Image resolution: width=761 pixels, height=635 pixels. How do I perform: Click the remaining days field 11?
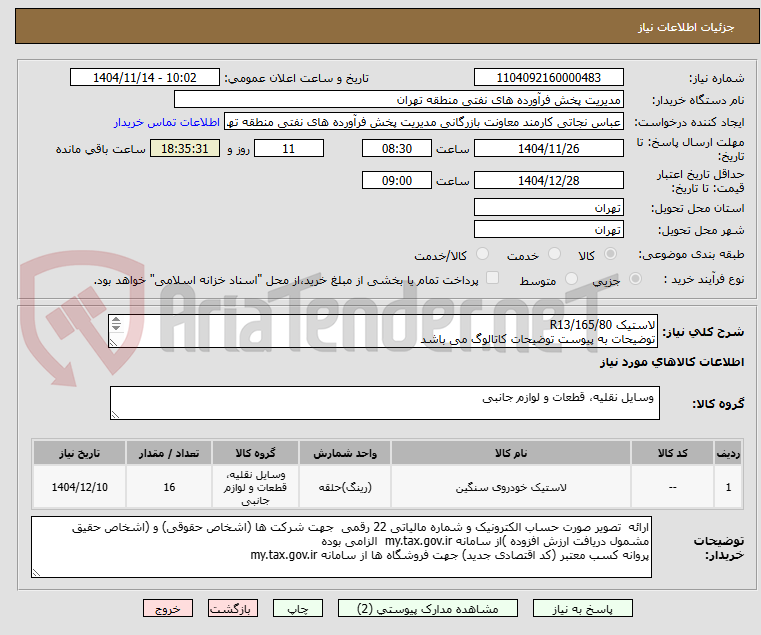tap(289, 149)
